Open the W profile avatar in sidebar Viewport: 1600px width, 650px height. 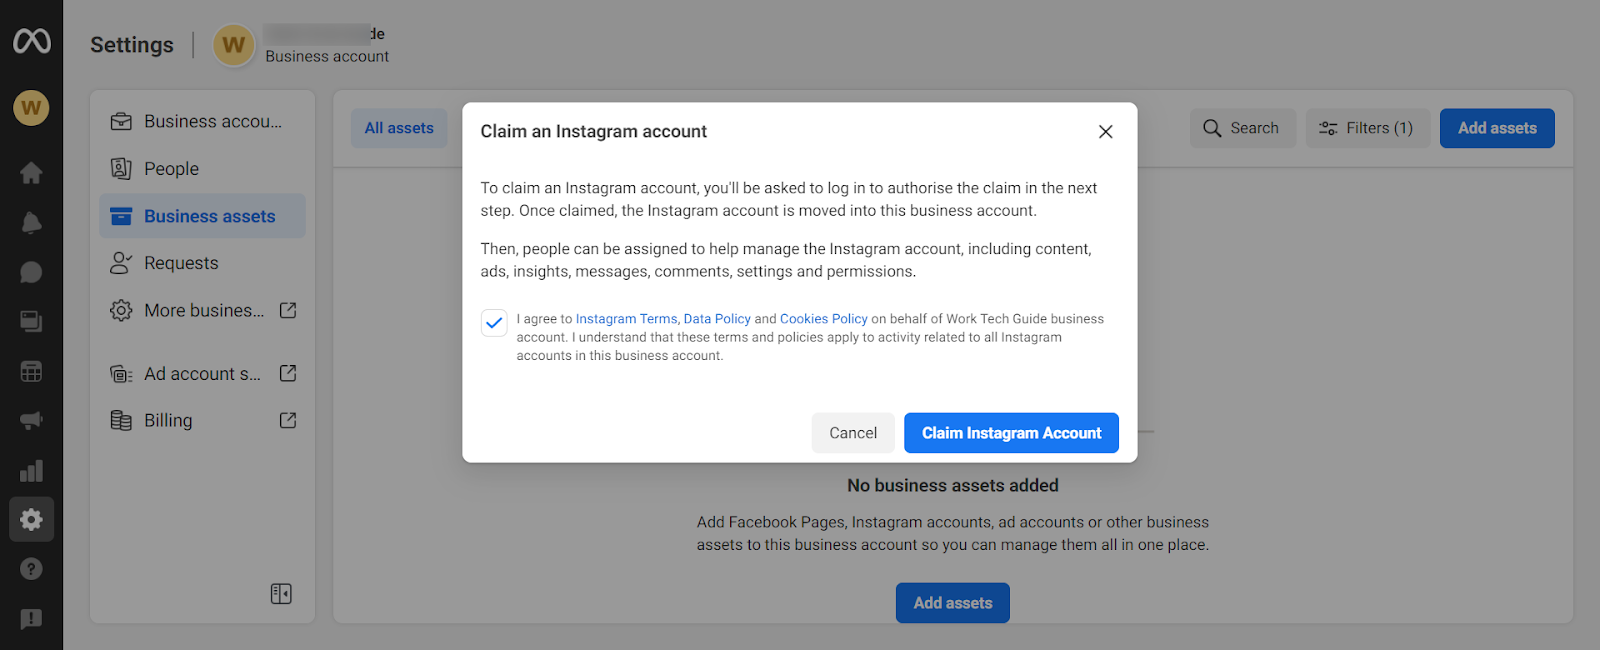[31, 108]
